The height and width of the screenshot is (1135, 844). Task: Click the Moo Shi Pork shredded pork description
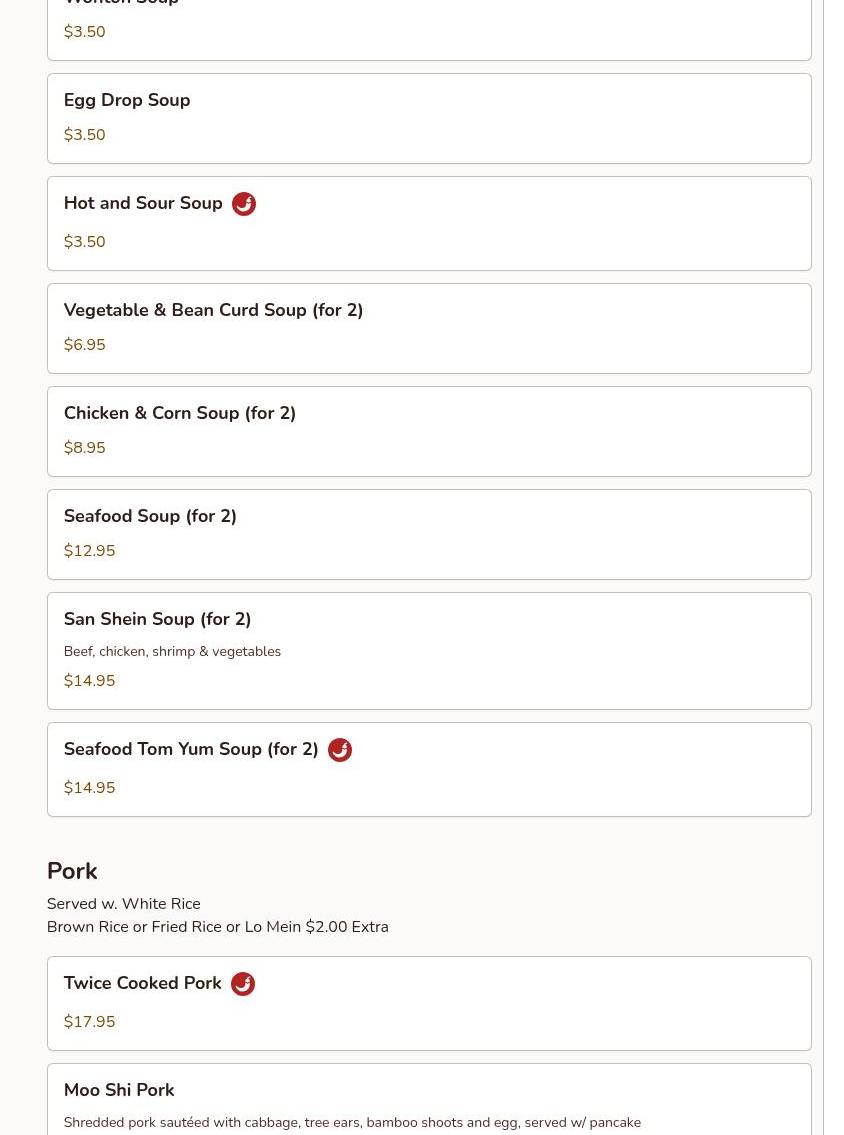pyautogui.click(x=353, y=1123)
